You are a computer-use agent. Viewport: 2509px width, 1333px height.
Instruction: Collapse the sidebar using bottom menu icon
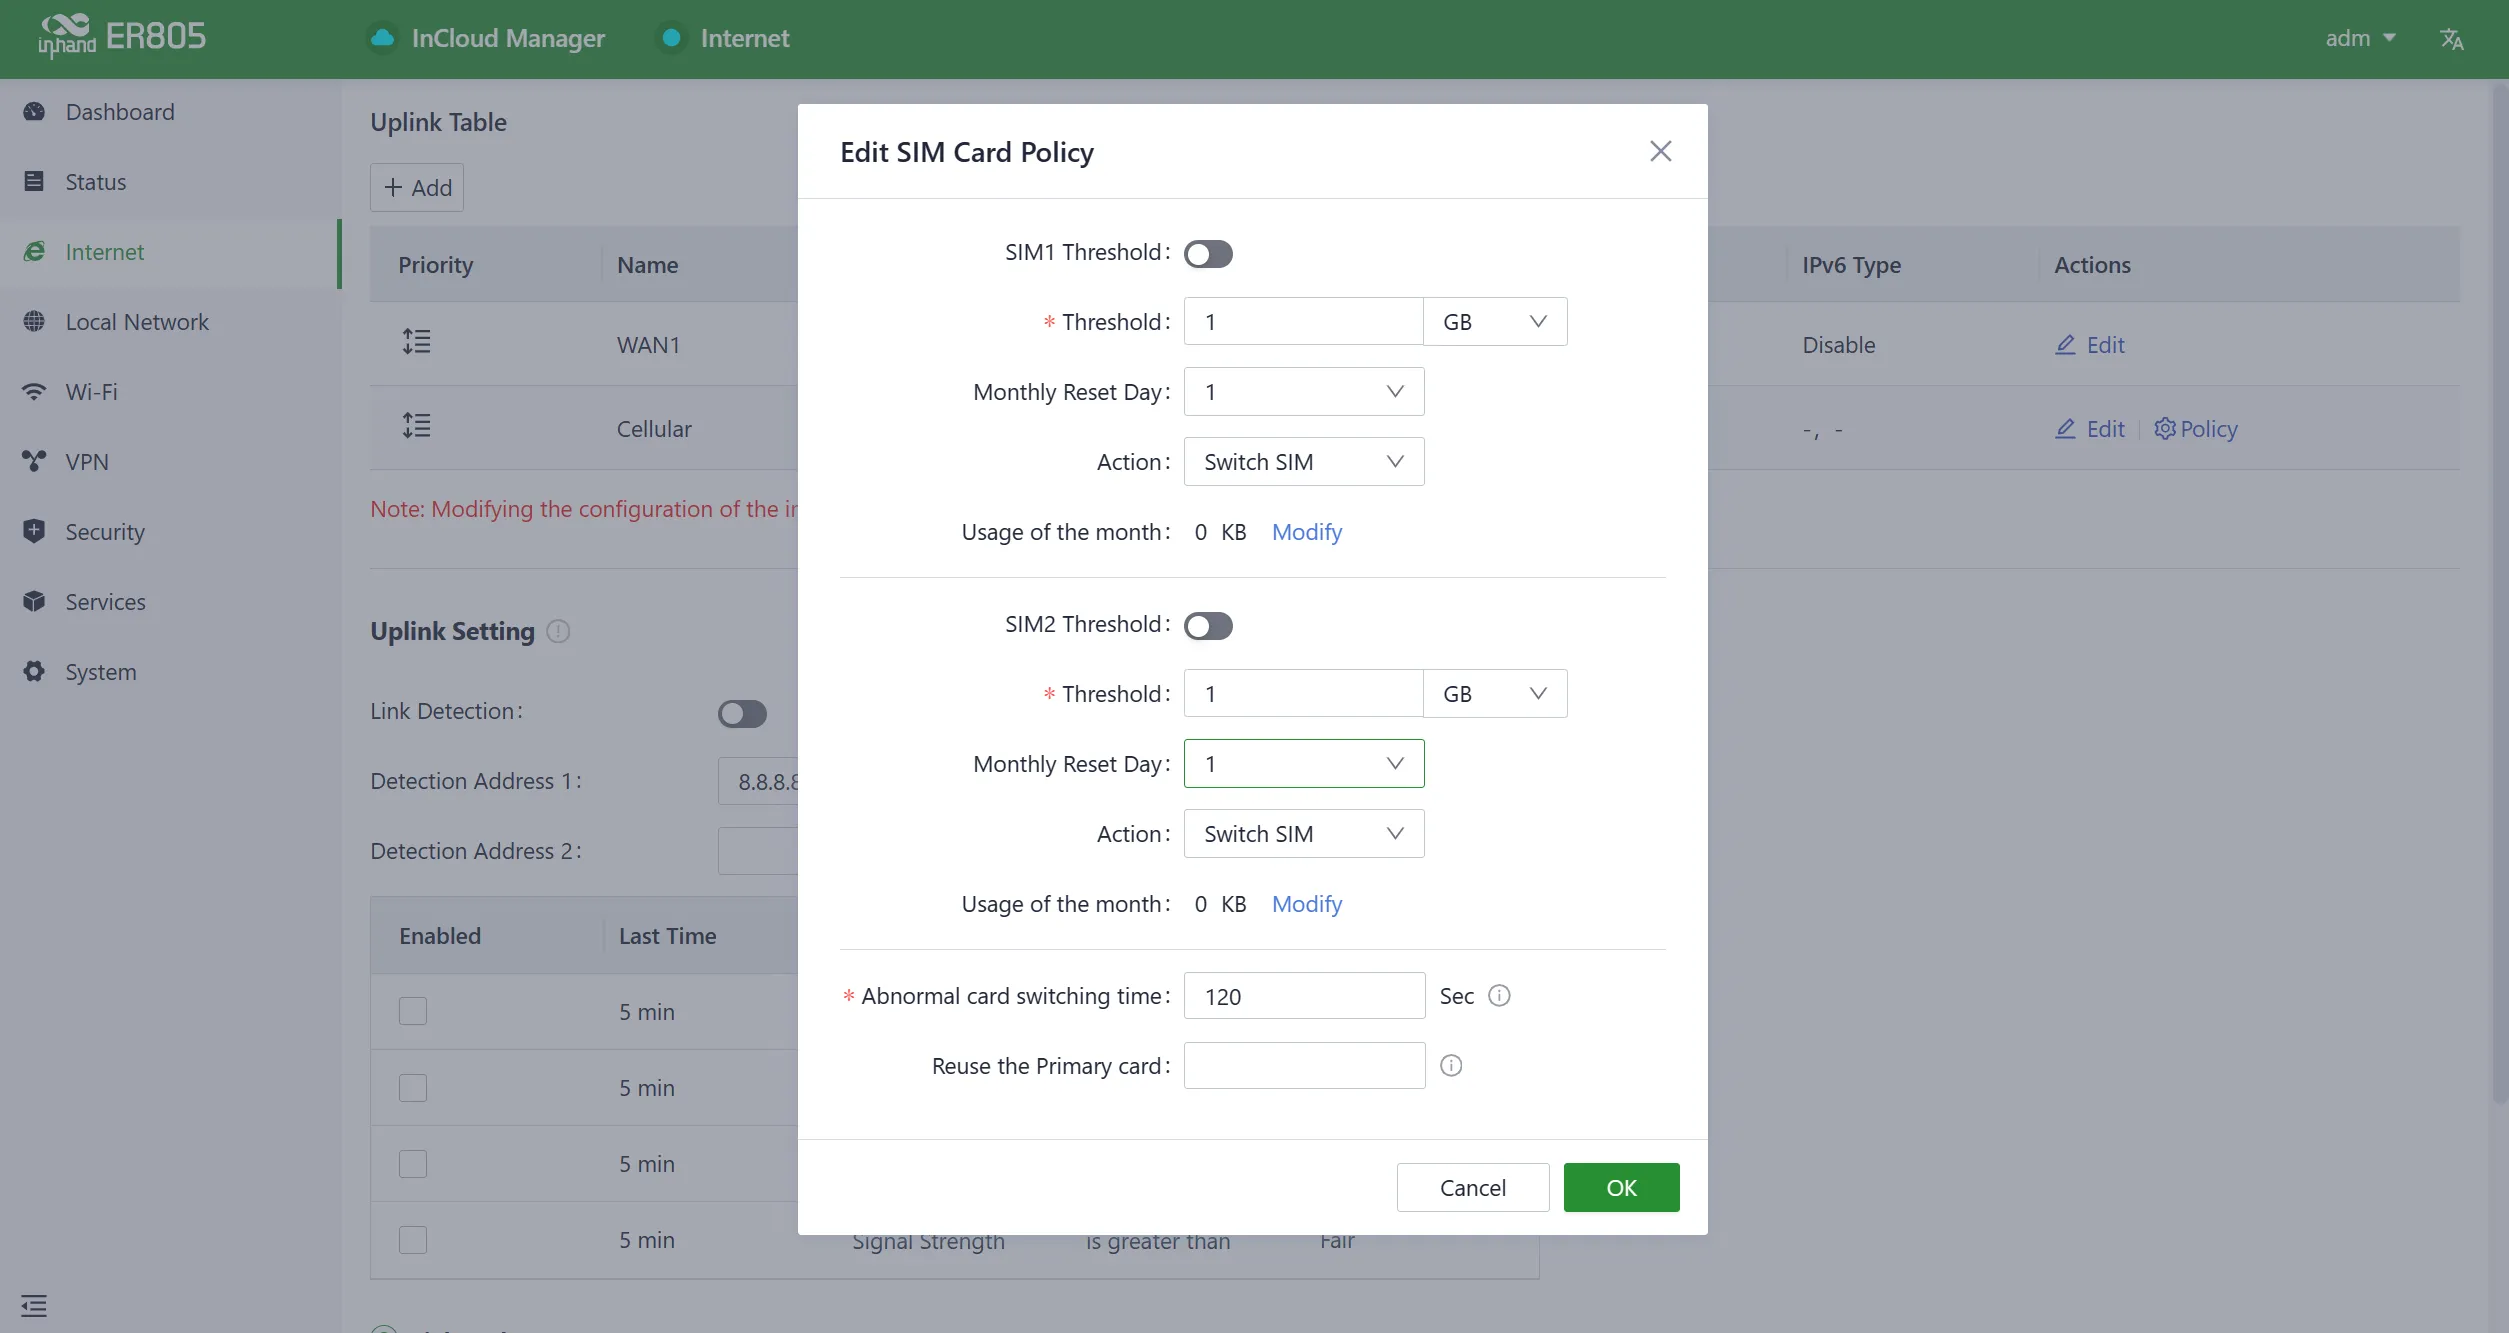[34, 1305]
